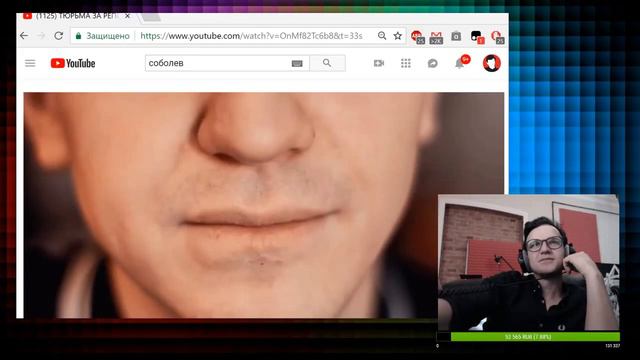Open the YouTube hamburger guide menu
Viewport: 640px width, 360px height.
[x=30, y=63]
